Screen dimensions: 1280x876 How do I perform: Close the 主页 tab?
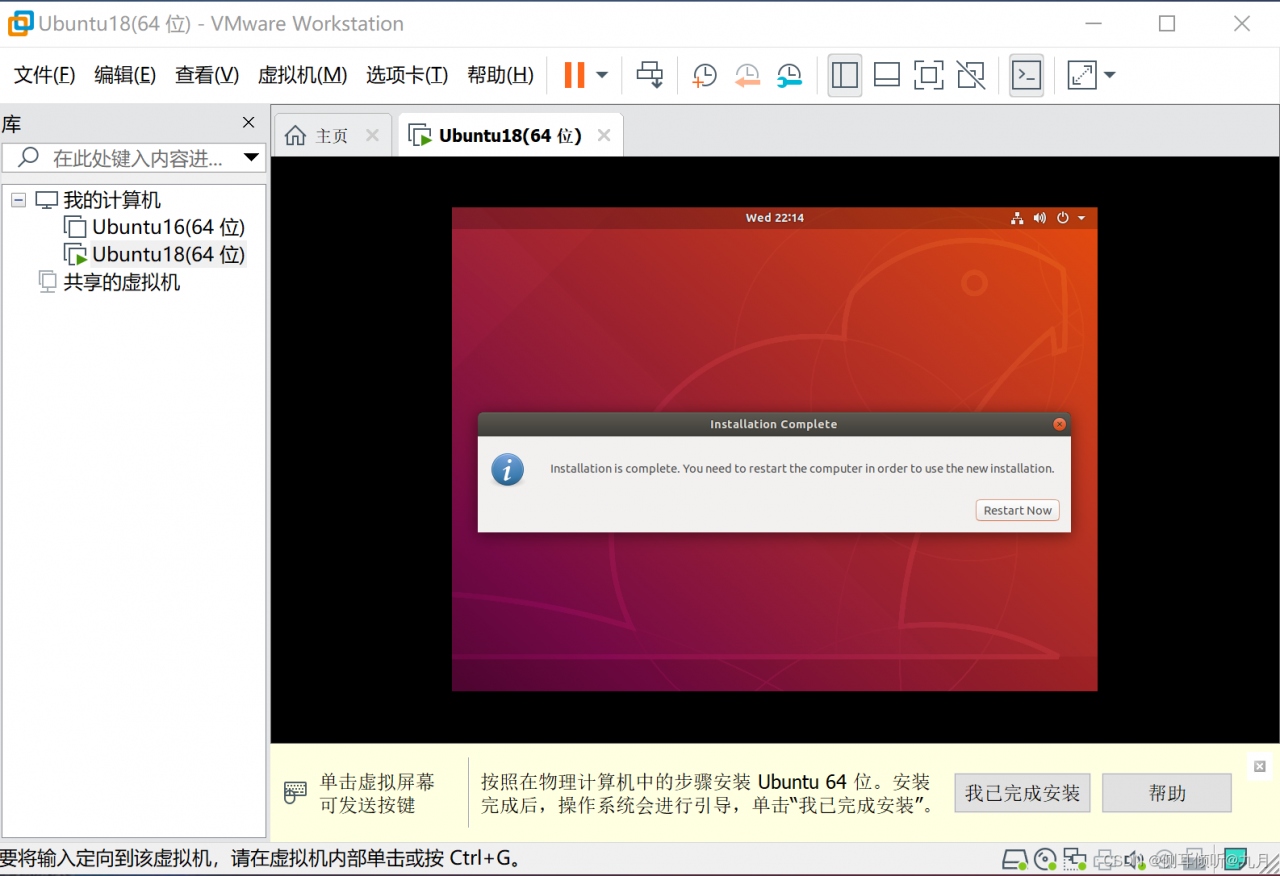coord(372,135)
